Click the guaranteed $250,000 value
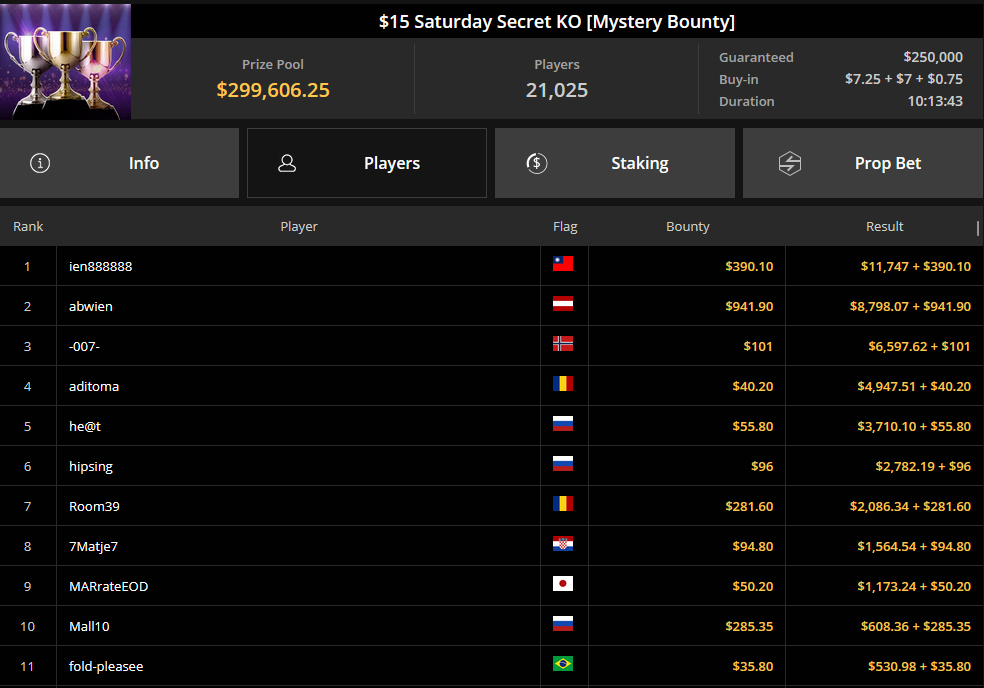 coord(933,57)
